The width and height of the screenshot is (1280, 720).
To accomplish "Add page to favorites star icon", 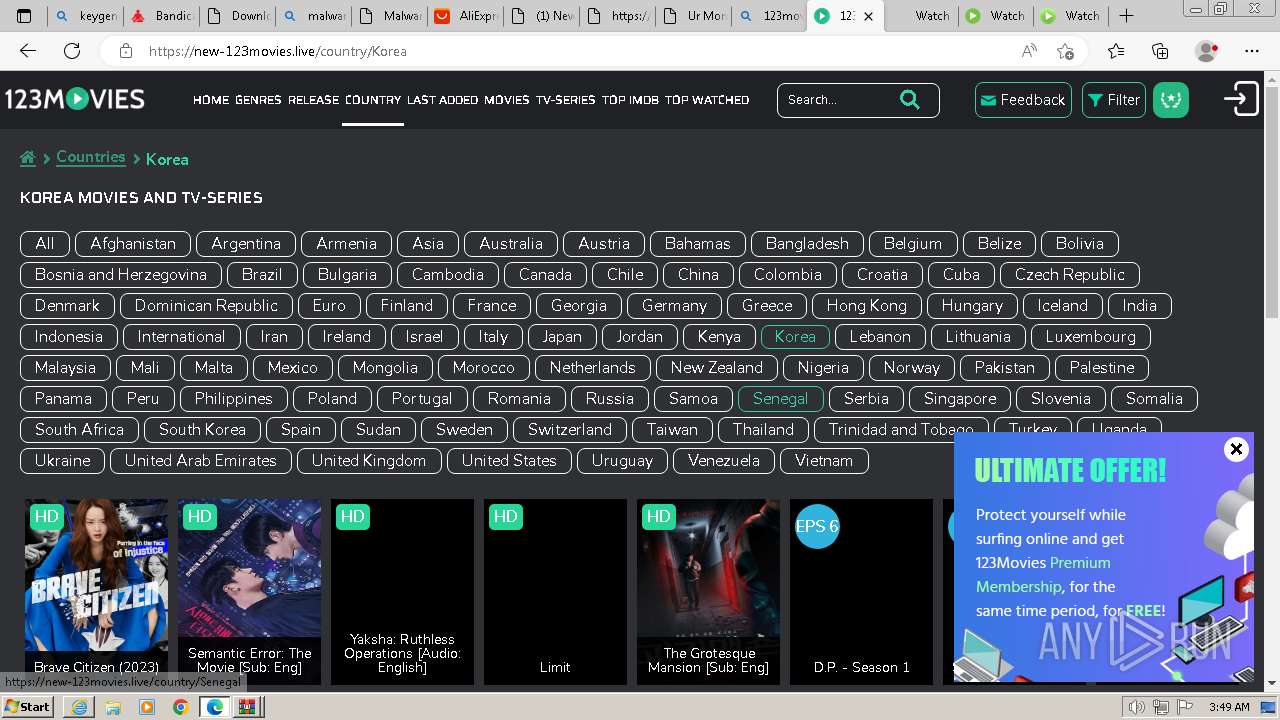I will [1065, 51].
